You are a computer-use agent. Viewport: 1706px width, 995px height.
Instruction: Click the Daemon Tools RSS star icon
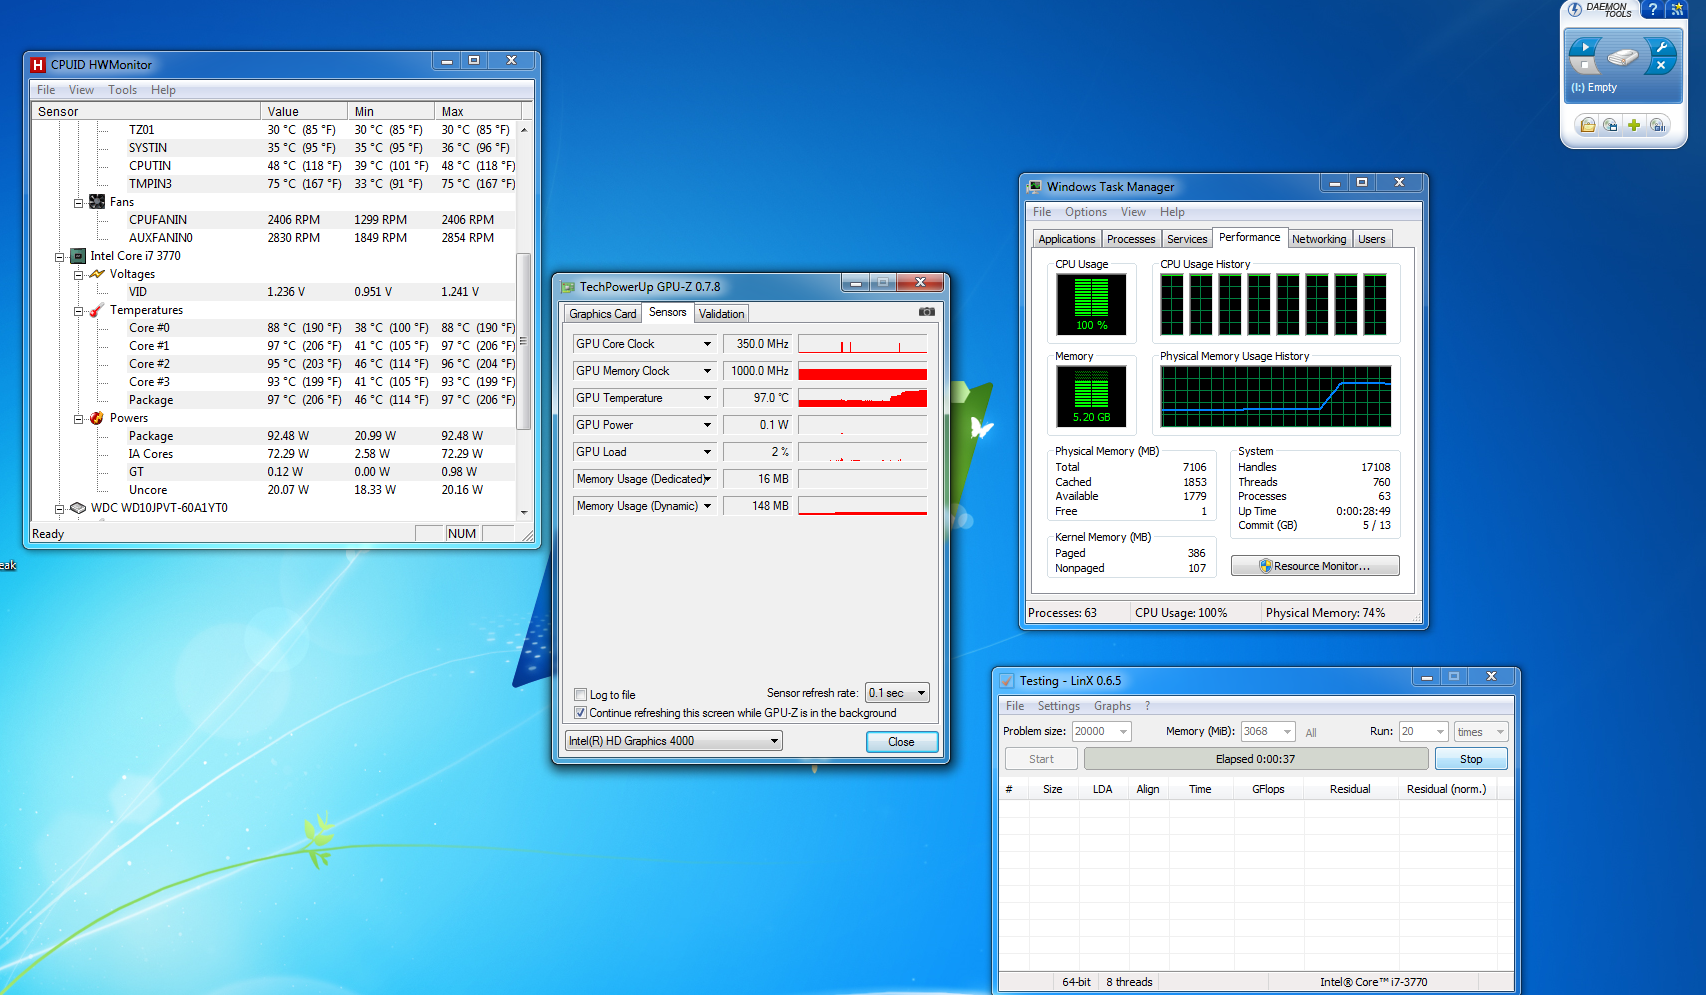pyautogui.click(x=1677, y=9)
